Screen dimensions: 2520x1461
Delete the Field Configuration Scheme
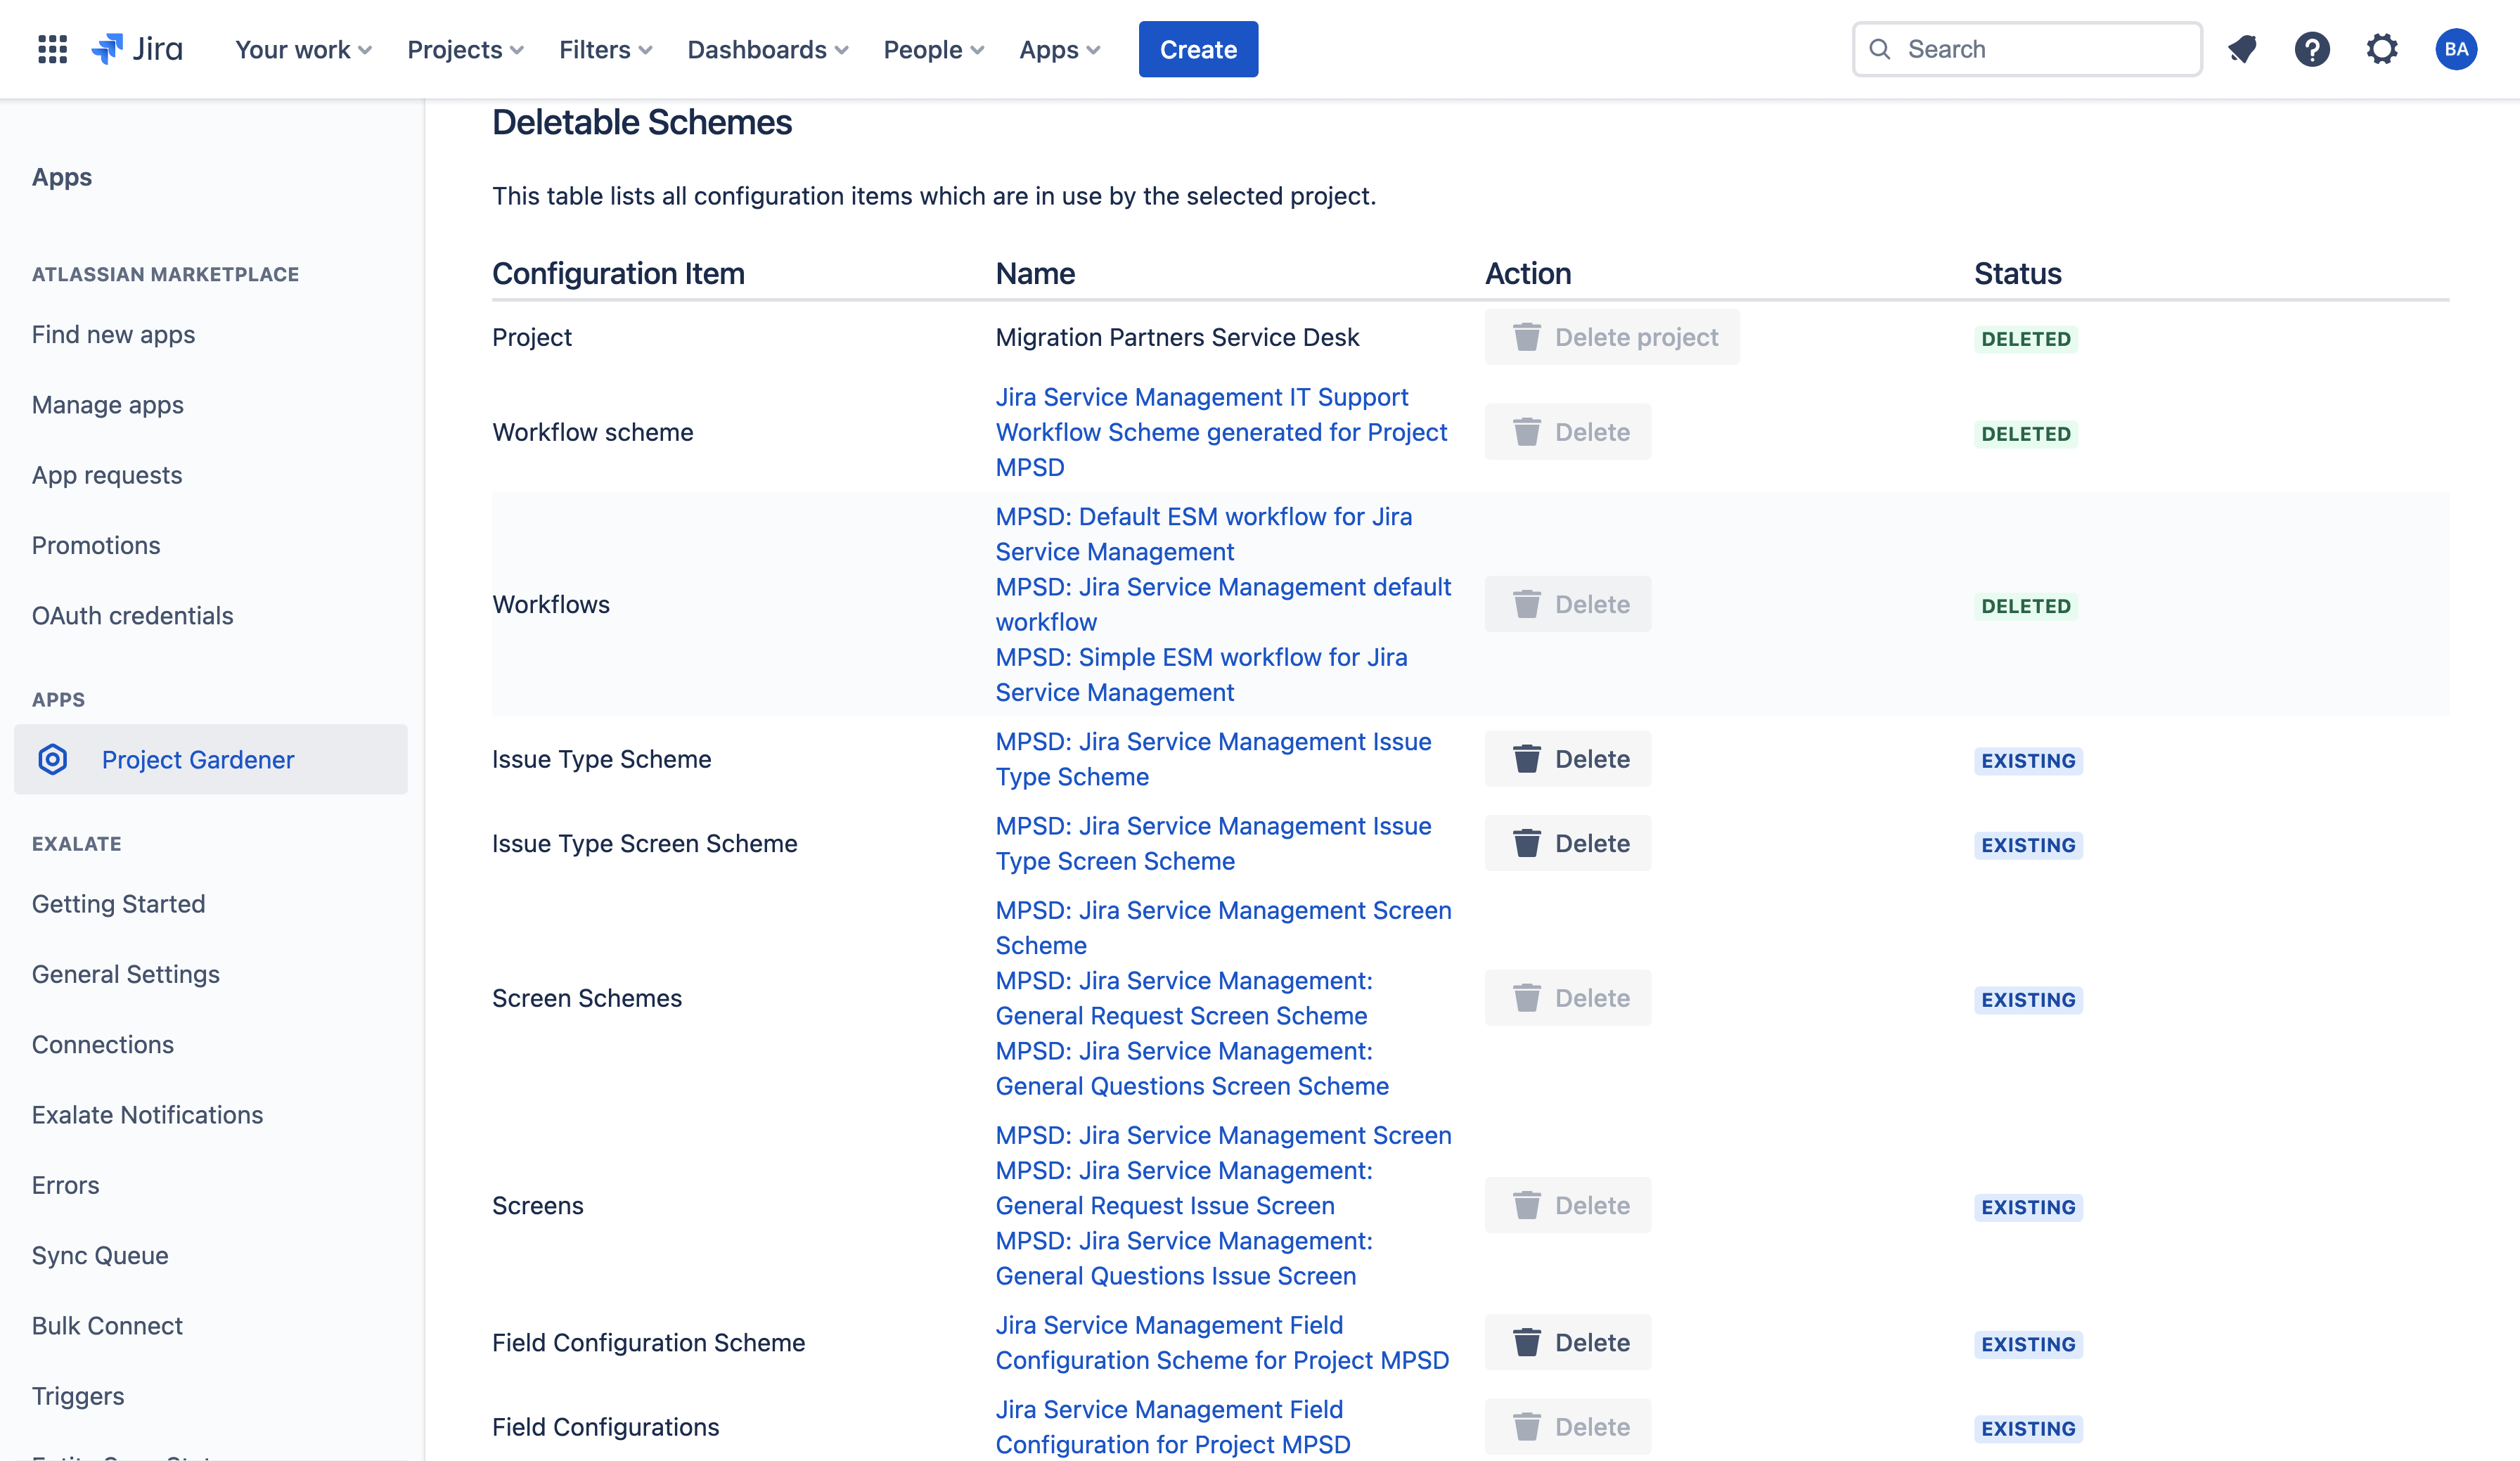pyautogui.click(x=1567, y=1342)
